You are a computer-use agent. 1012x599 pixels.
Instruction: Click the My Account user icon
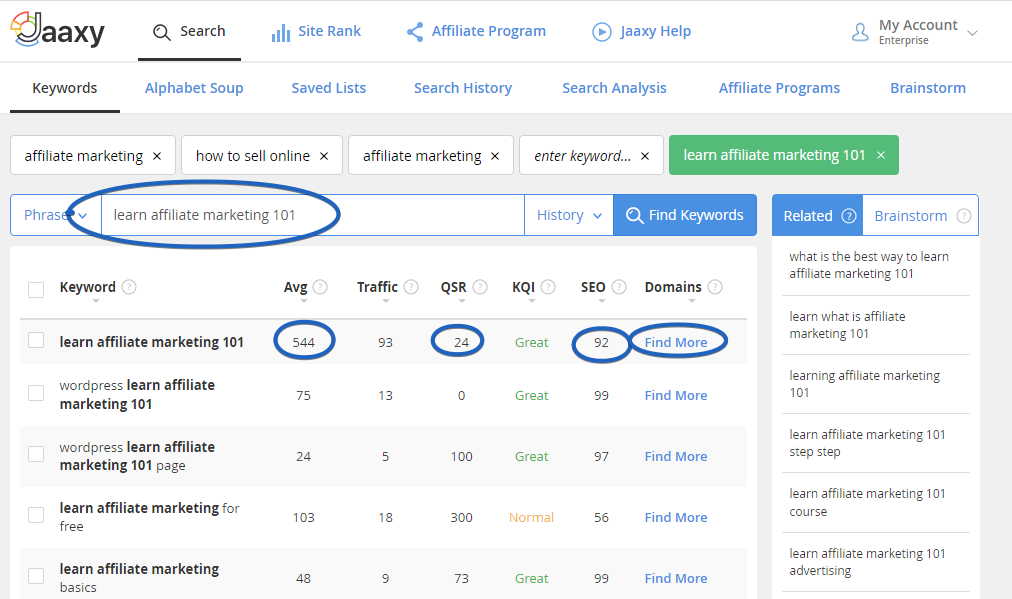[860, 32]
